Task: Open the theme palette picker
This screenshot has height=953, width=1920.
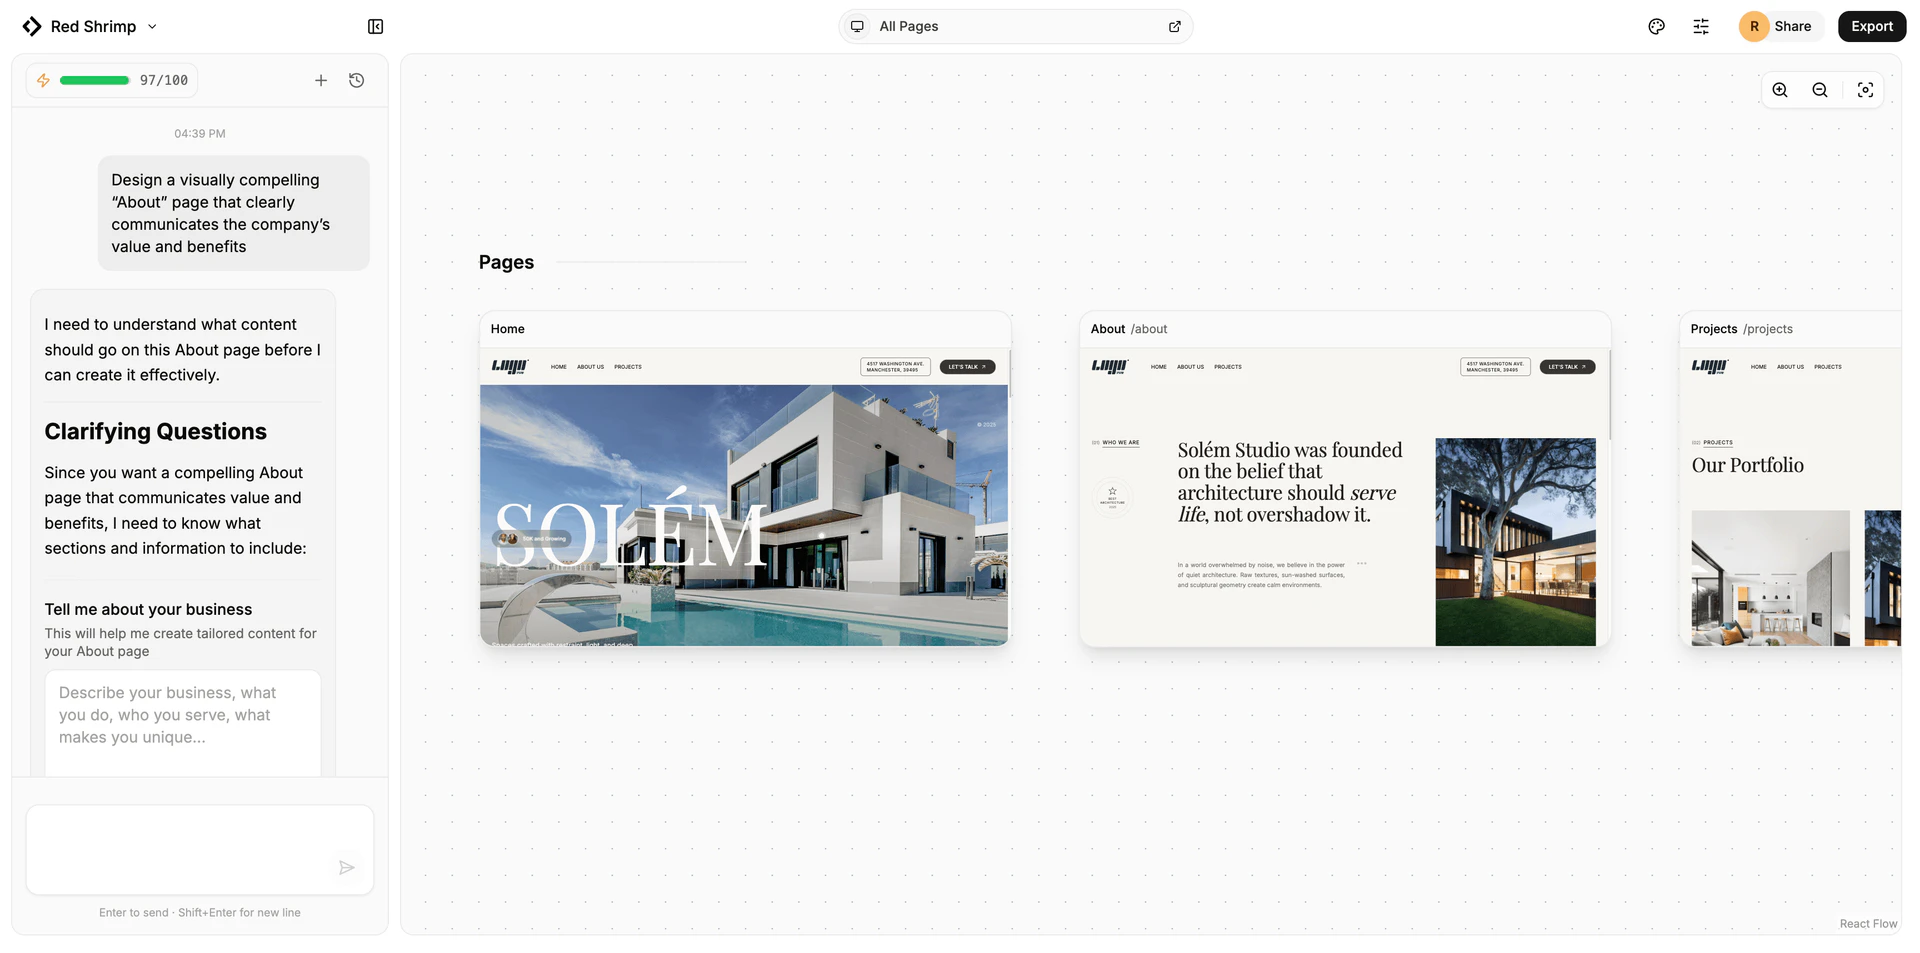Action: (1656, 26)
